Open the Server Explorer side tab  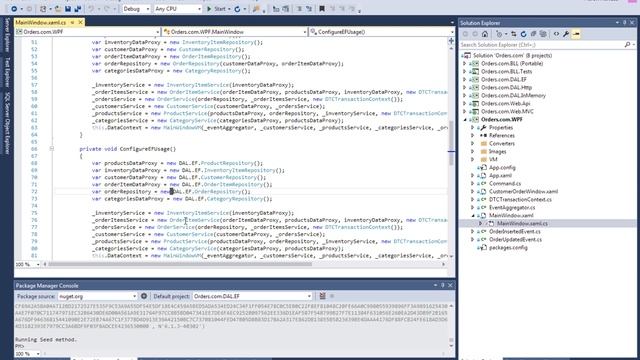pyautogui.click(x=7, y=35)
